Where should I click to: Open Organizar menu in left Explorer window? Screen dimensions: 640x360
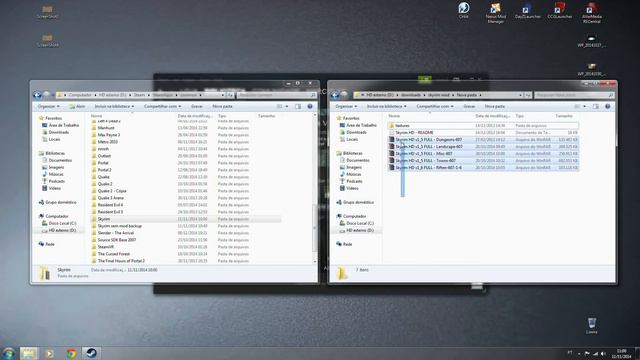[48, 107]
